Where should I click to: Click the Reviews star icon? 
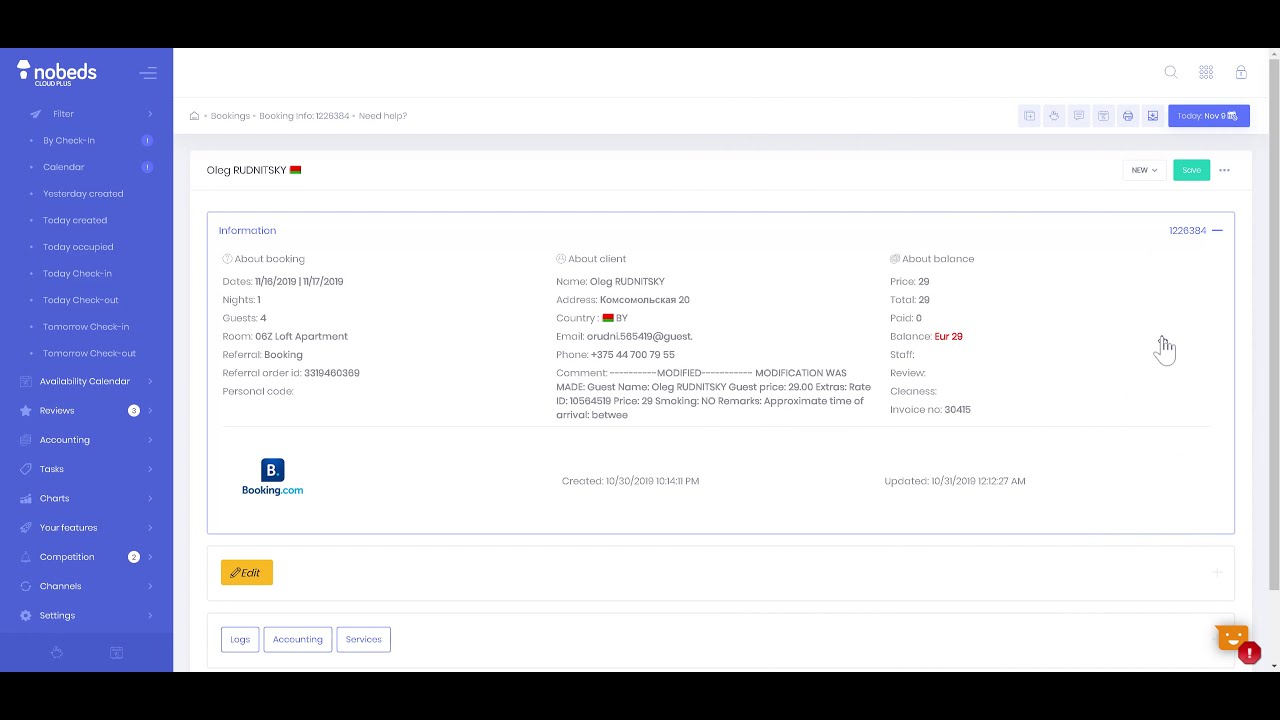(x=26, y=410)
